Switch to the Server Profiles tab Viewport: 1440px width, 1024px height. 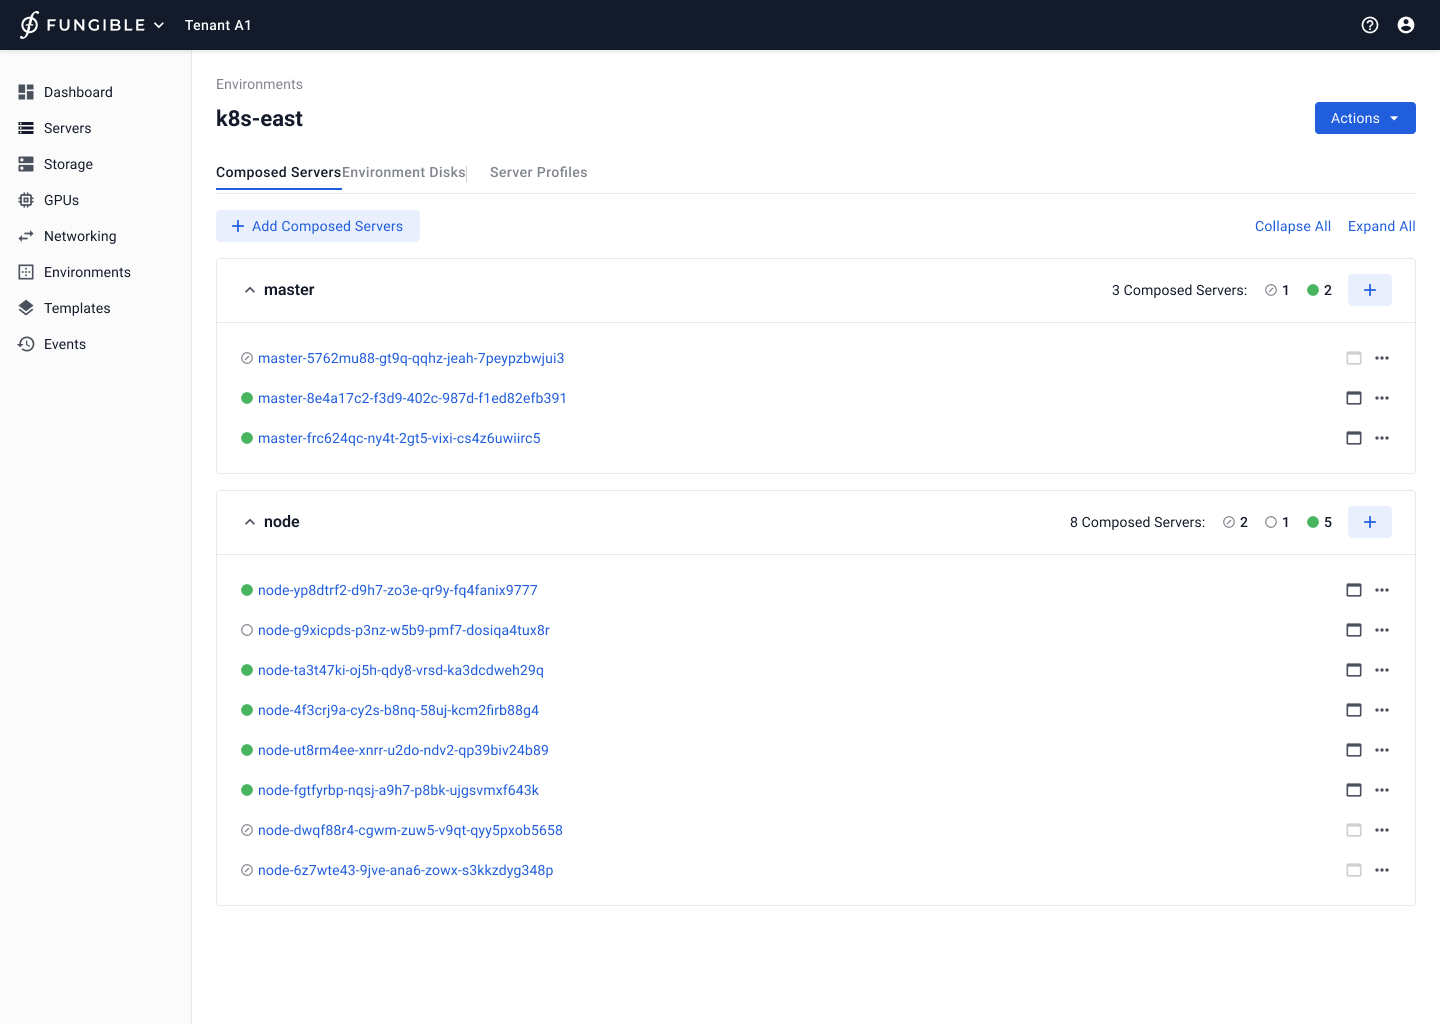click(x=538, y=172)
